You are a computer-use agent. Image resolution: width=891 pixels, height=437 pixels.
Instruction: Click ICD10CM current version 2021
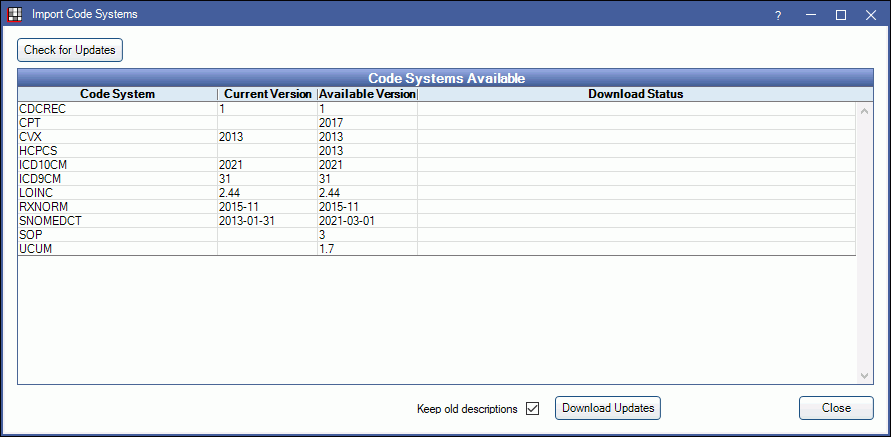click(231, 165)
